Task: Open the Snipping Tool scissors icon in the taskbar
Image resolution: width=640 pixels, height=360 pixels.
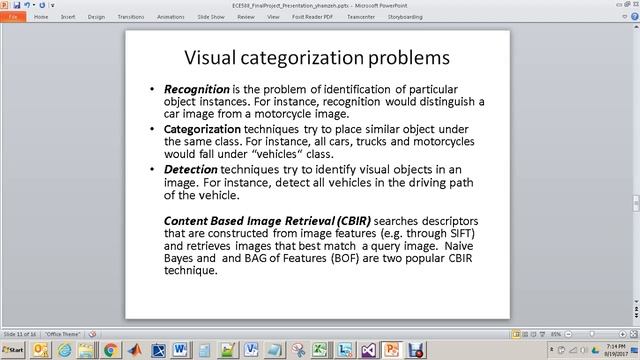Action: tap(298, 350)
